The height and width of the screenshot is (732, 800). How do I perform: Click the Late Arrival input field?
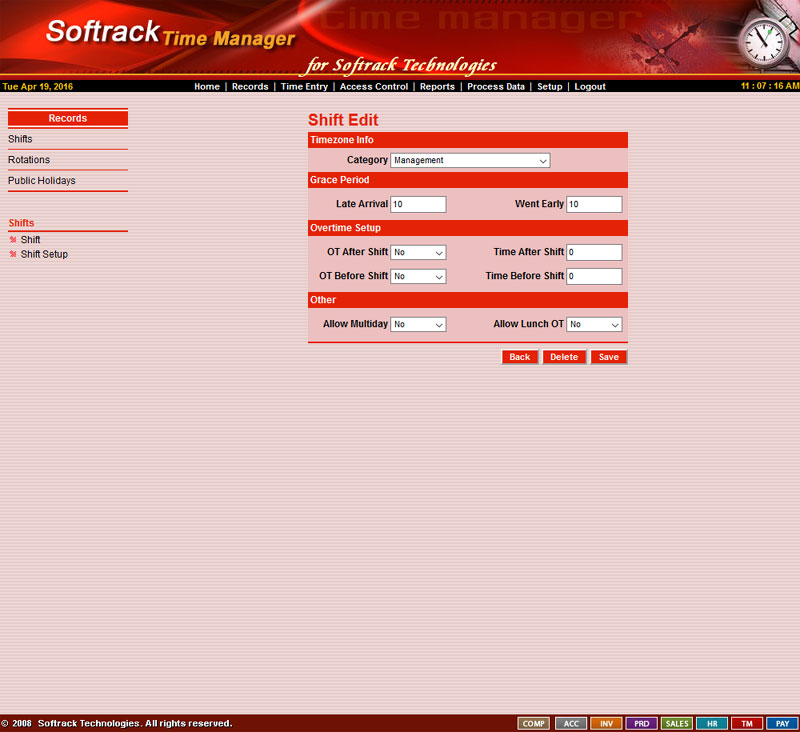point(418,204)
